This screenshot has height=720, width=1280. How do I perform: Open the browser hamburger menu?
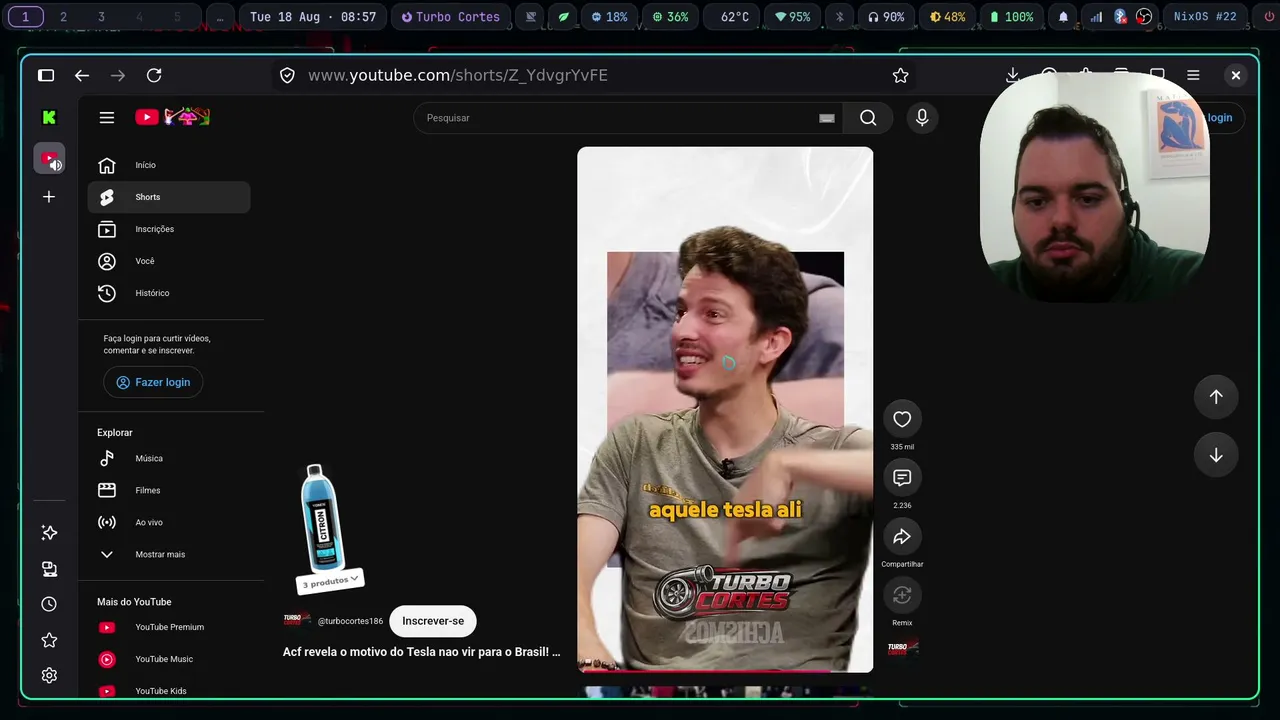[x=1193, y=75]
